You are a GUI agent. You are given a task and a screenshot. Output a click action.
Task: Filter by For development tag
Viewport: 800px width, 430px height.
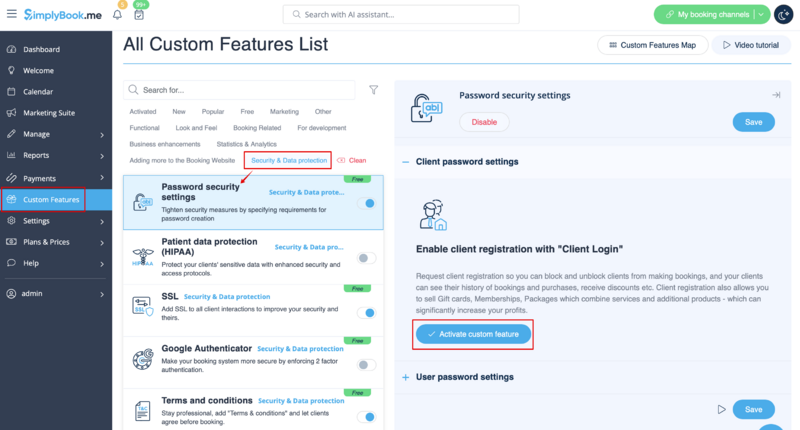[x=321, y=128]
